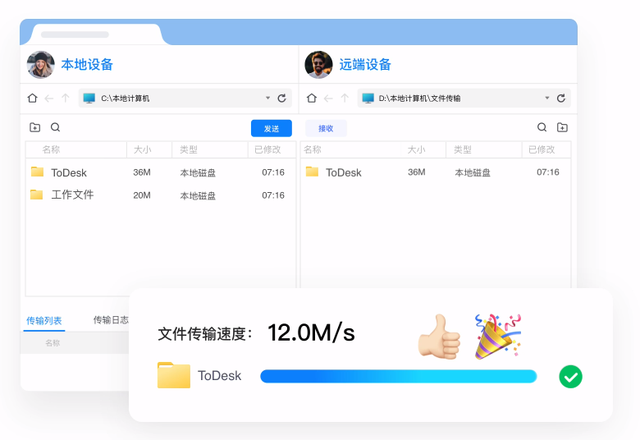The image size is (640, 440).
Task: Click the 远端设备 title
Action: (x=365, y=64)
